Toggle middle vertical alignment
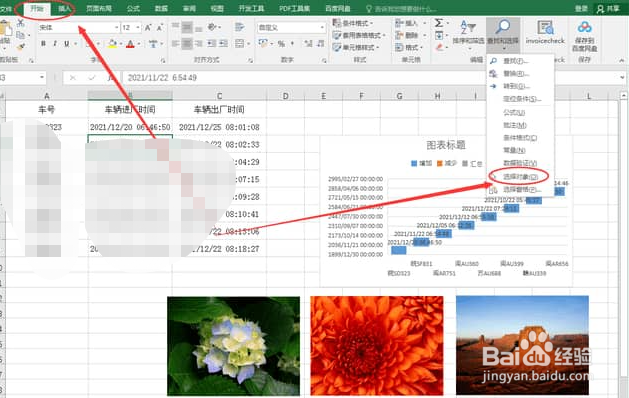629x398 pixels. [187, 27]
